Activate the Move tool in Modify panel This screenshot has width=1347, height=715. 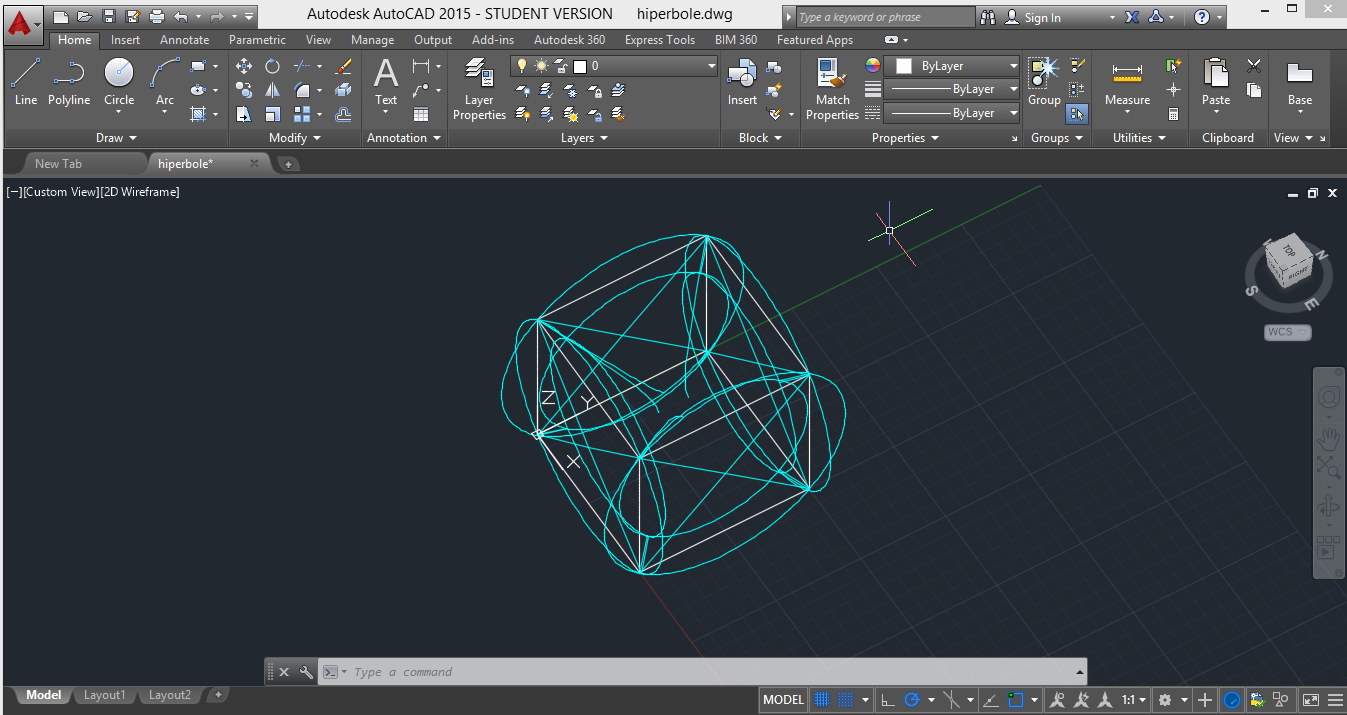click(244, 66)
